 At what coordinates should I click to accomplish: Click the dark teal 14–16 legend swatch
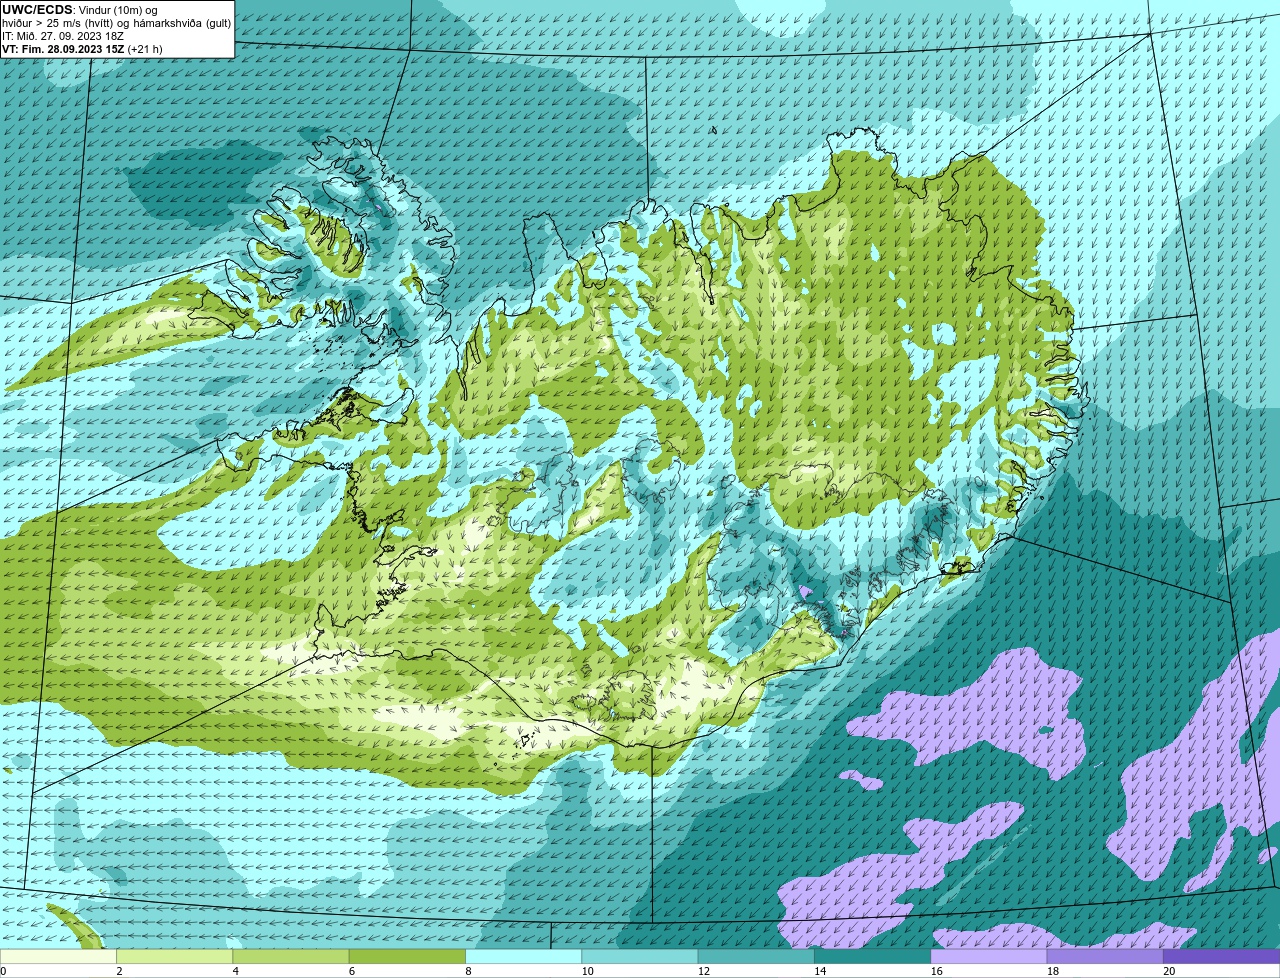872,956
